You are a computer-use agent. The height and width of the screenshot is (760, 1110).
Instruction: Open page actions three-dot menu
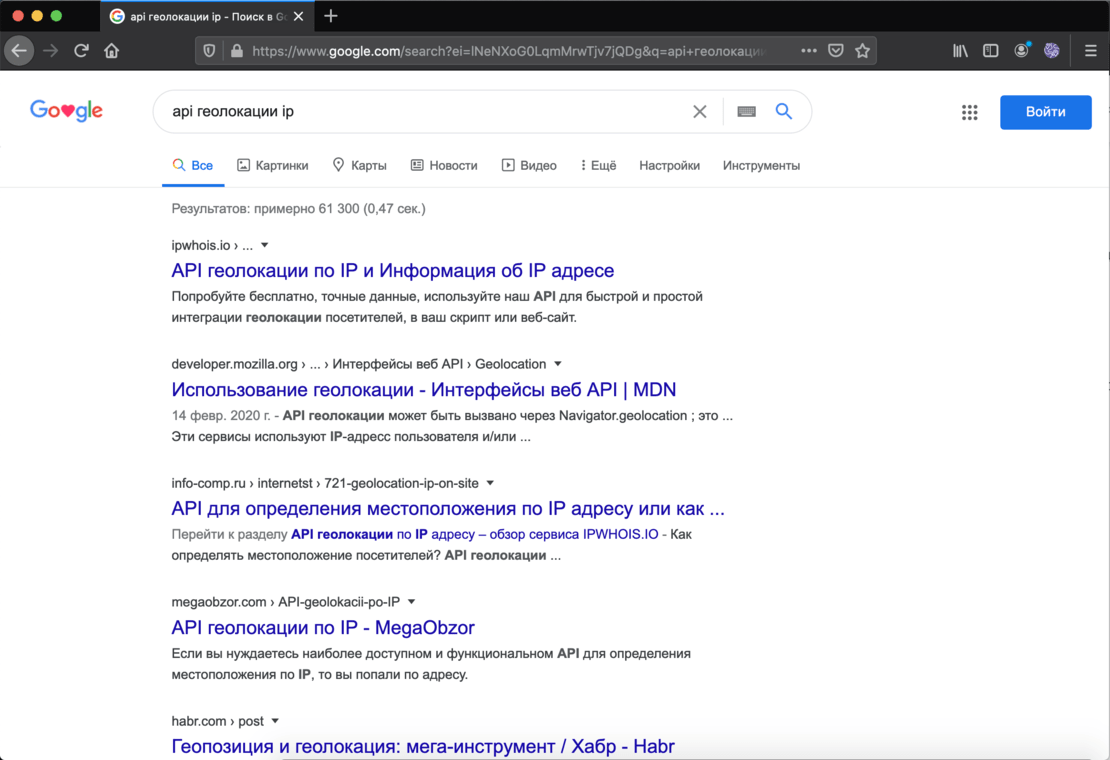click(808, 51)
